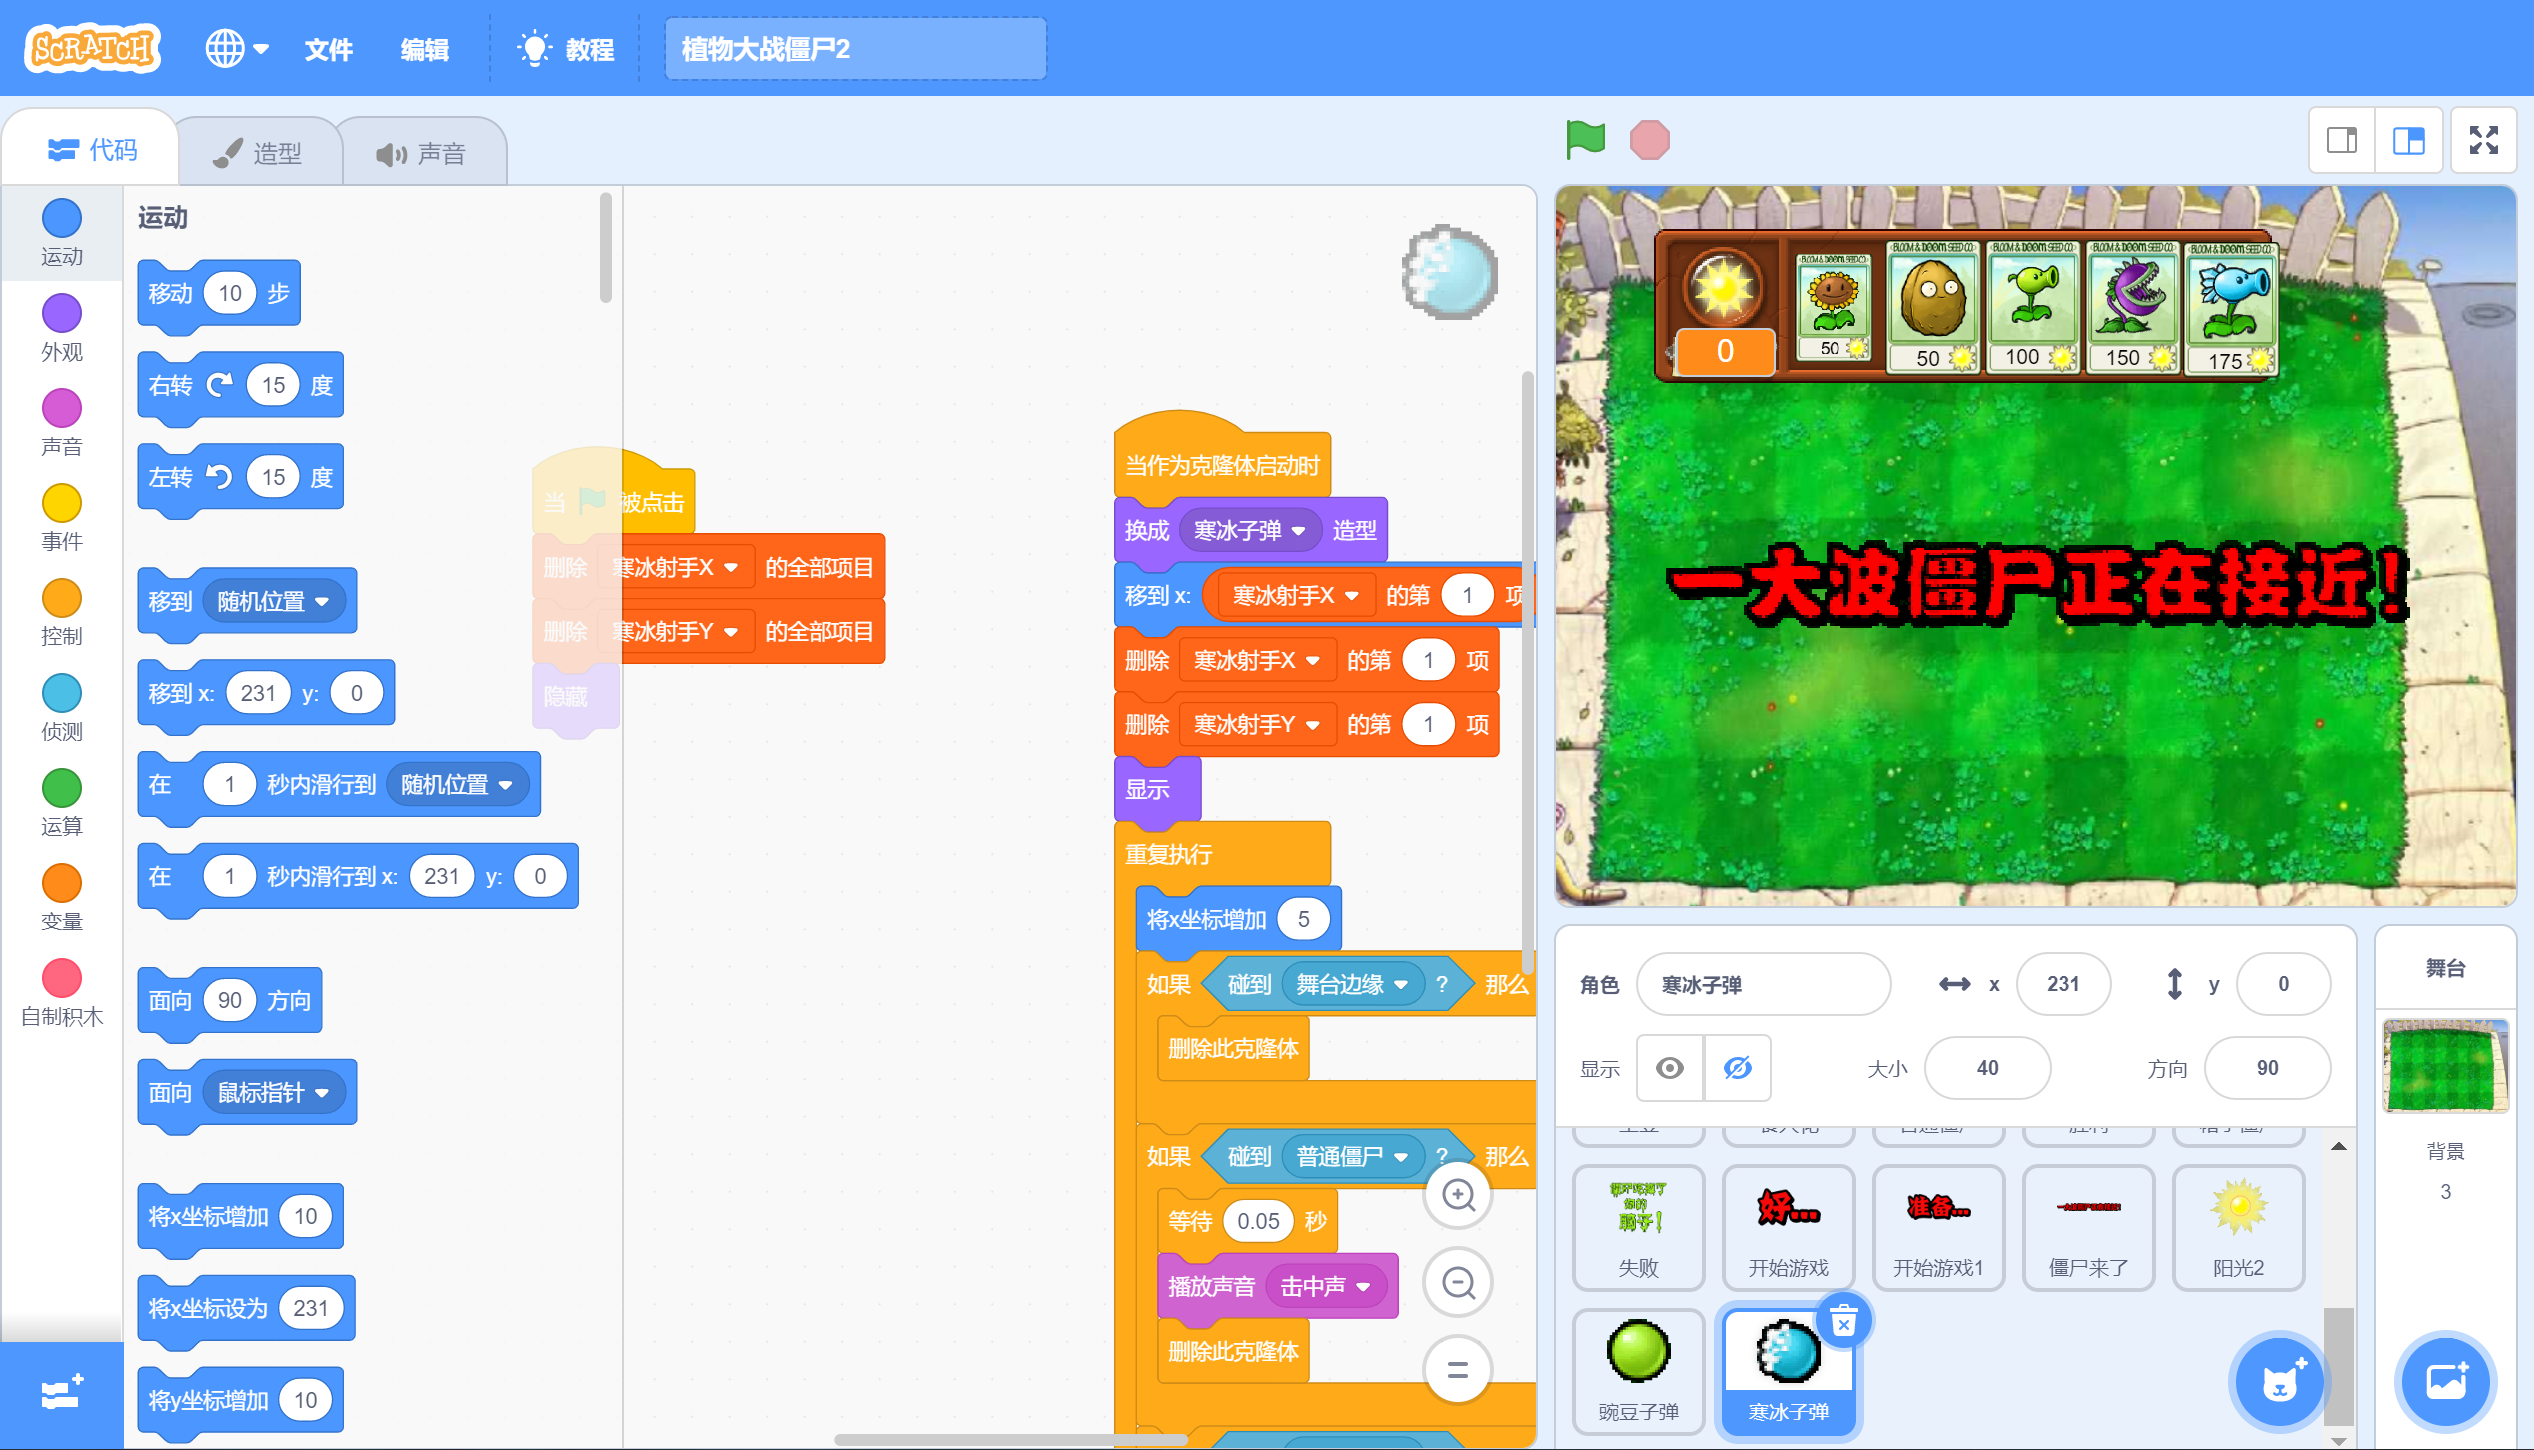2534x1450 pixels.
Task: Select the 豌豆子弹 sprite
Action: pos(1638,1371)
